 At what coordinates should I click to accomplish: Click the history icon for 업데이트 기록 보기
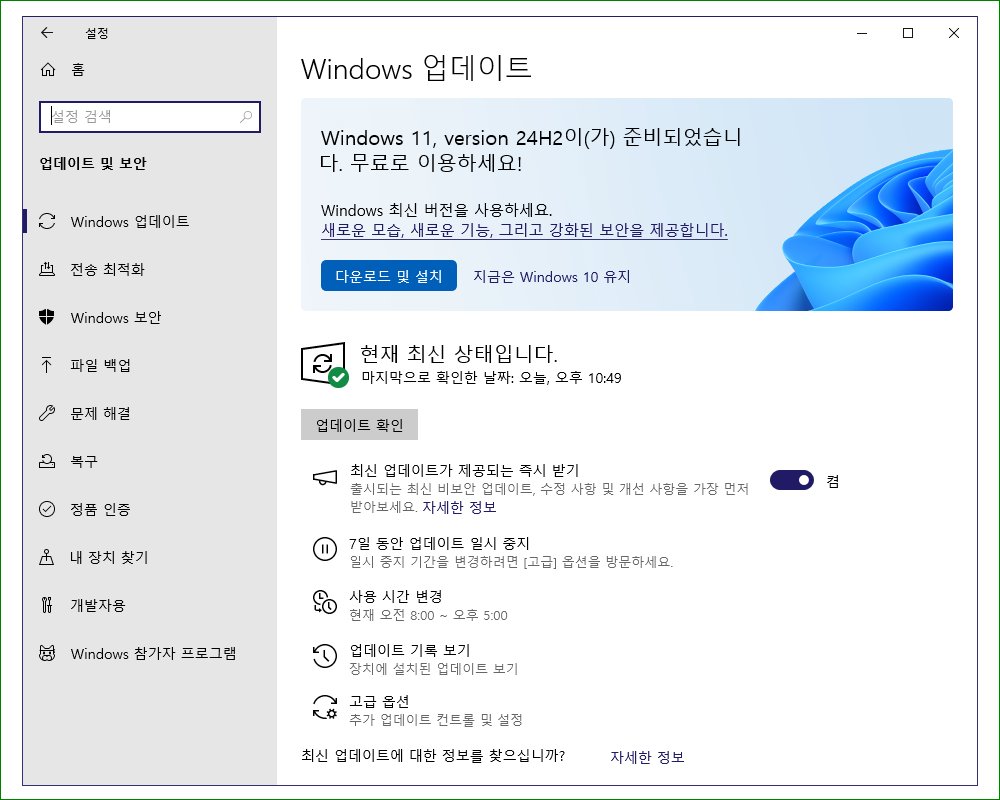tap(325, 656)
